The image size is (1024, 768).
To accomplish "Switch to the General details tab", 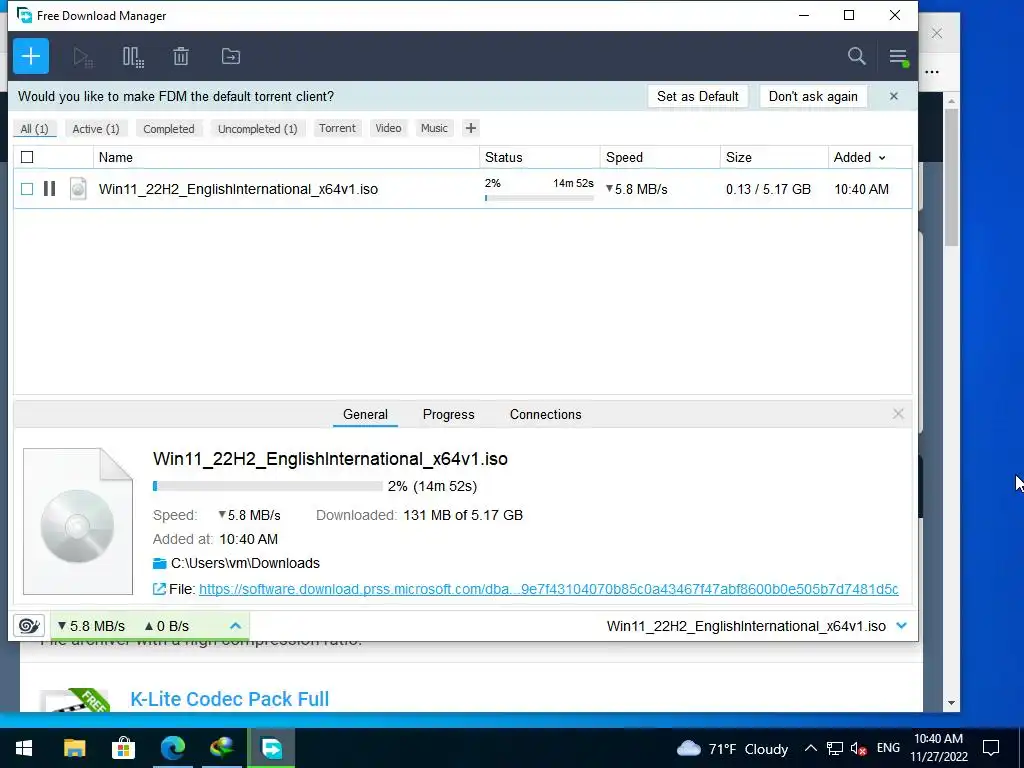I will (365, 414).
